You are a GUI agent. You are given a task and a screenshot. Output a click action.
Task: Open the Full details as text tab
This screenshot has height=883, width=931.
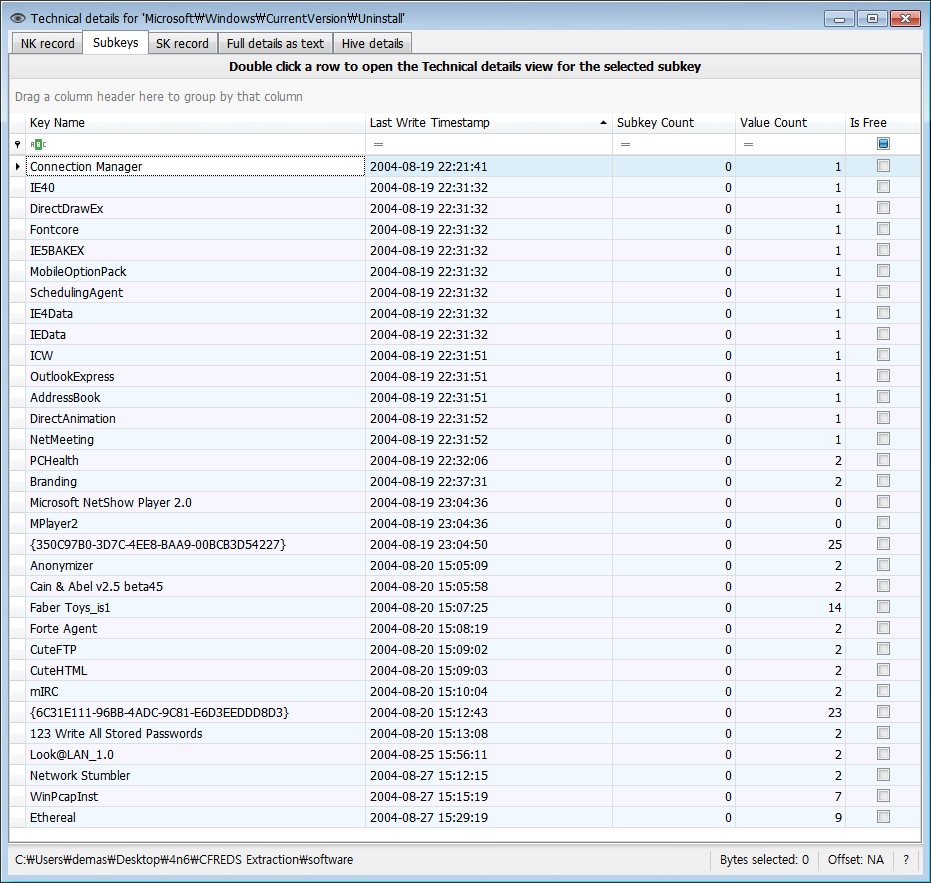(x=276, y=43)
